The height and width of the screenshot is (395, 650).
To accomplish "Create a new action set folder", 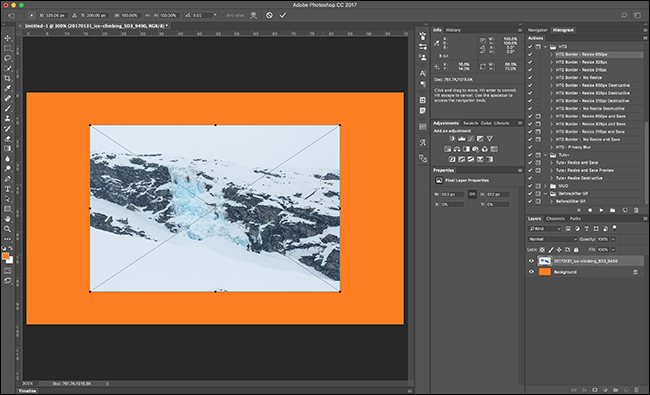I will coord(613,210).
